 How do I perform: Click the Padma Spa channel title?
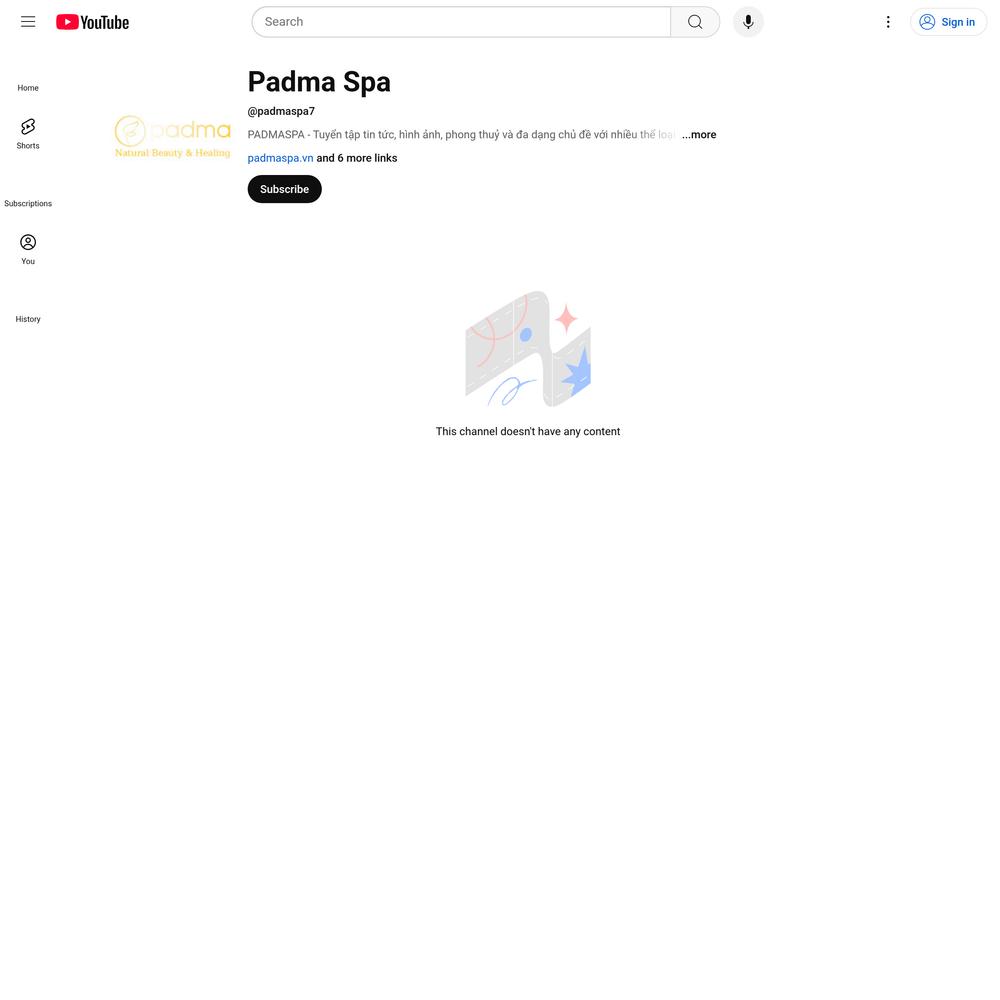click(x=319, y=82)
